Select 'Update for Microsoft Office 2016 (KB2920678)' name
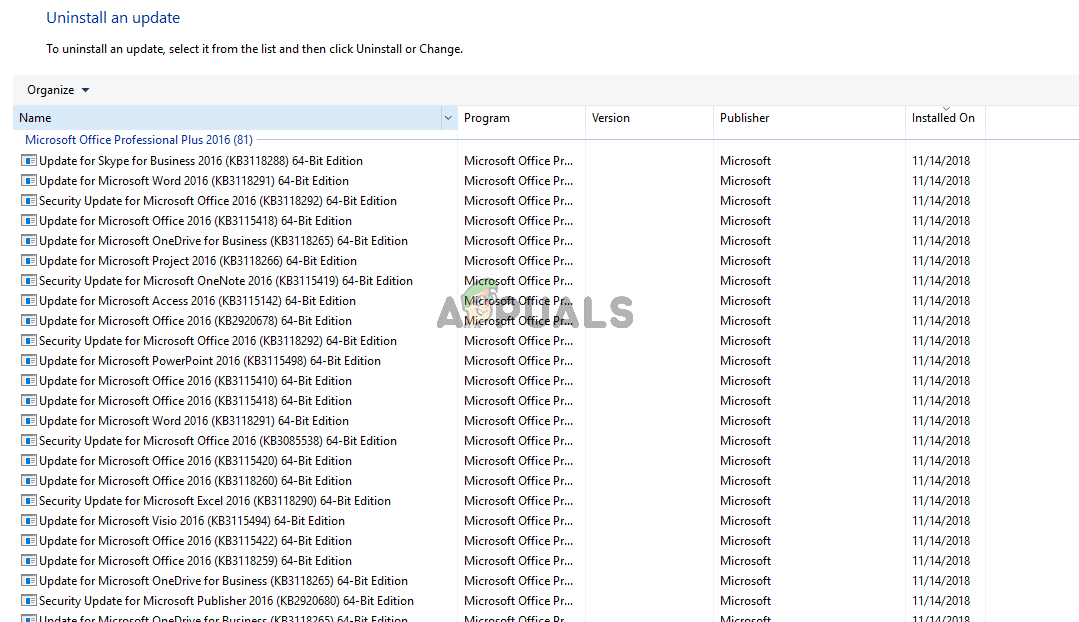The image size is (1079, 622). tap(195, 321)
